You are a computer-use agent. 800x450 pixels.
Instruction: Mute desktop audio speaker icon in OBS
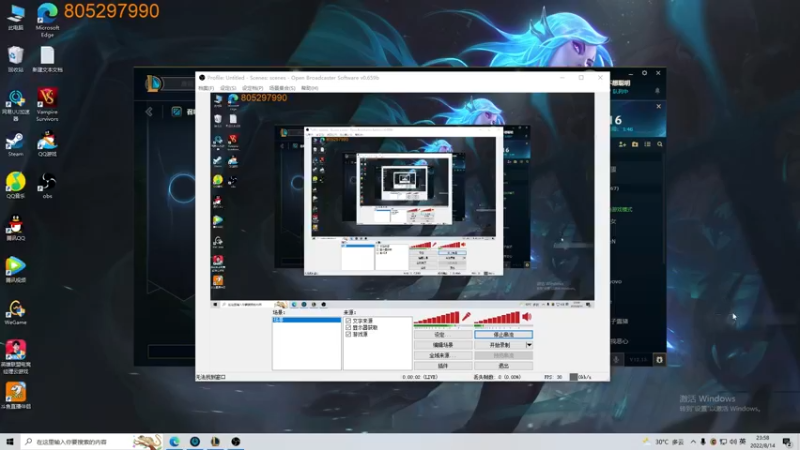[527, 317]
